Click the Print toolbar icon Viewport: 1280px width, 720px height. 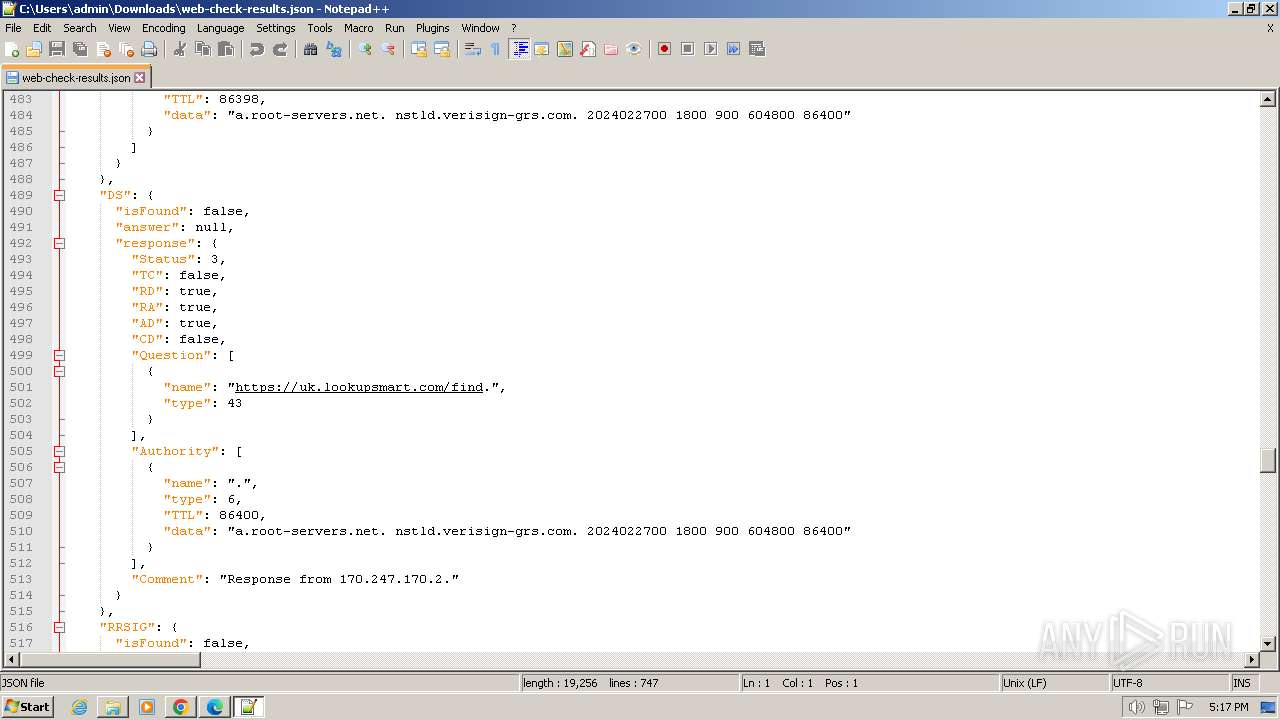(149, 49)
